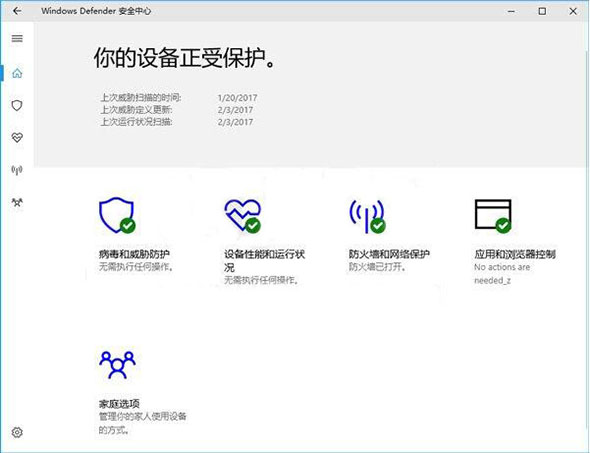Open the shield icon in sidebar
Viewport: 590px width, 453px height.
pos(17,105)
